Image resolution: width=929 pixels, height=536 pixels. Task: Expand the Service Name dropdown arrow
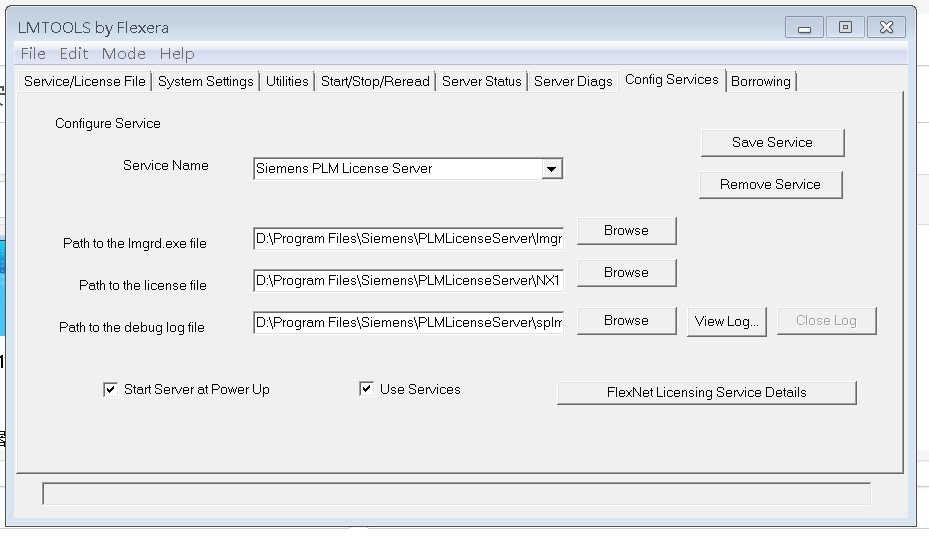552,169
